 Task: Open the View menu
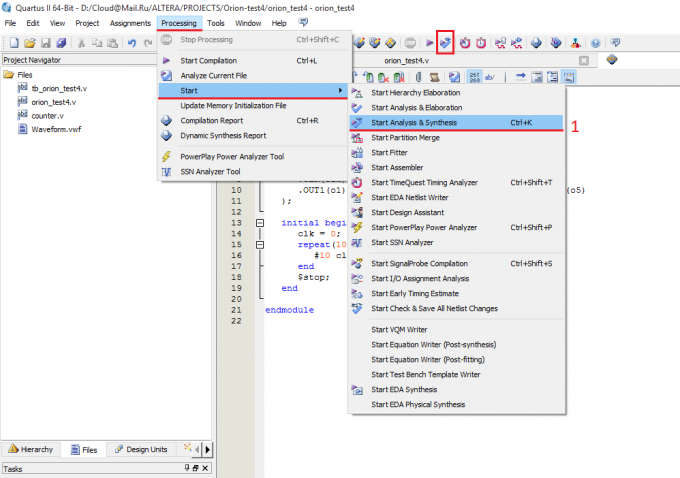[57, 23]
